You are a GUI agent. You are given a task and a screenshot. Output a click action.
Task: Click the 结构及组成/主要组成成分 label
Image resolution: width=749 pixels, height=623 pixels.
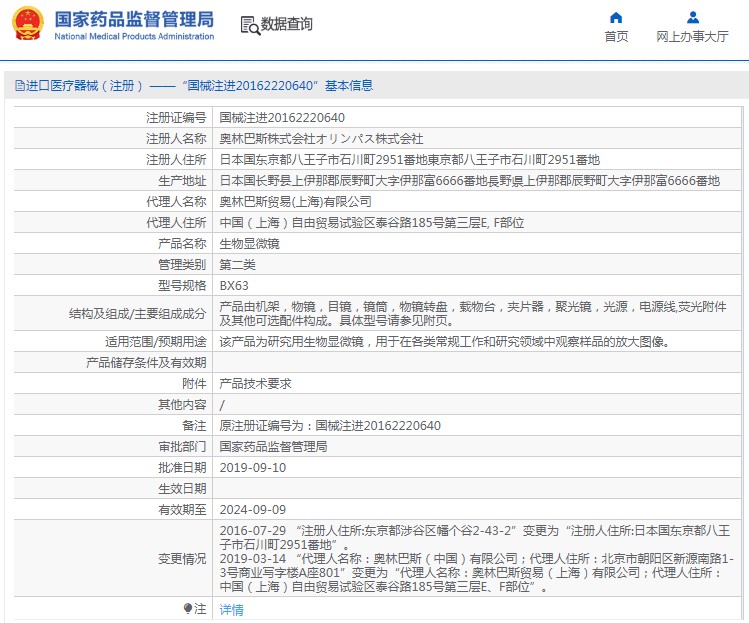point(138,313)
